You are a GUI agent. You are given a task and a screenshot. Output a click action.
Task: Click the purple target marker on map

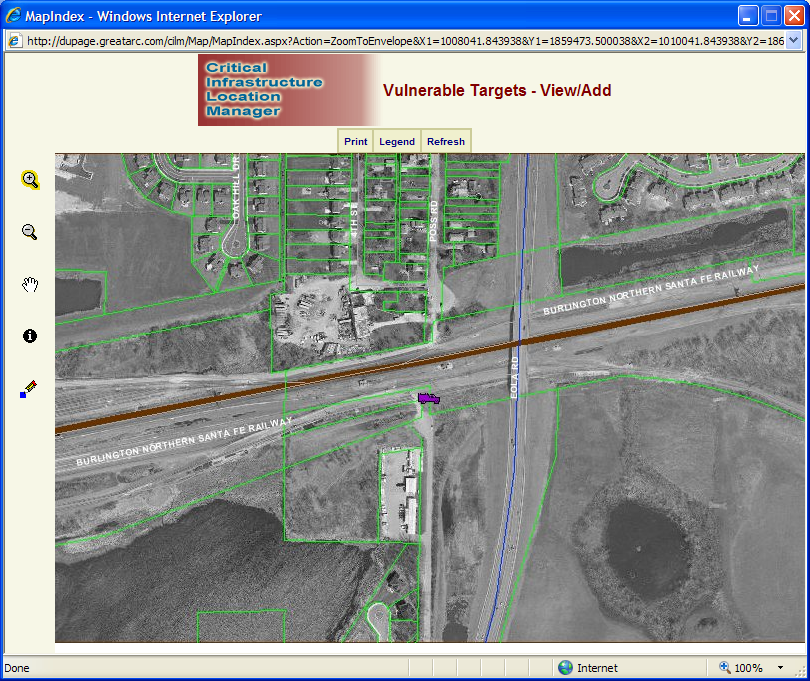coord(428,398)
